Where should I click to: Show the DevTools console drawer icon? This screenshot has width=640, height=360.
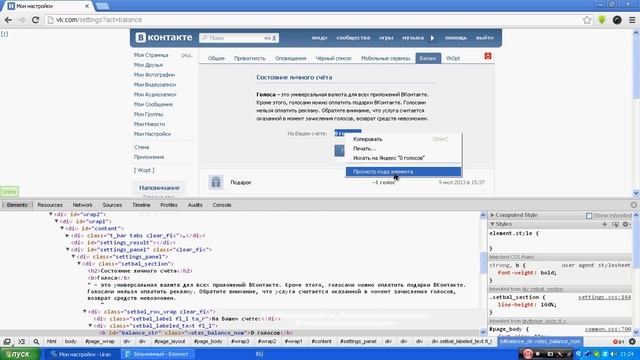coord(21,342)
